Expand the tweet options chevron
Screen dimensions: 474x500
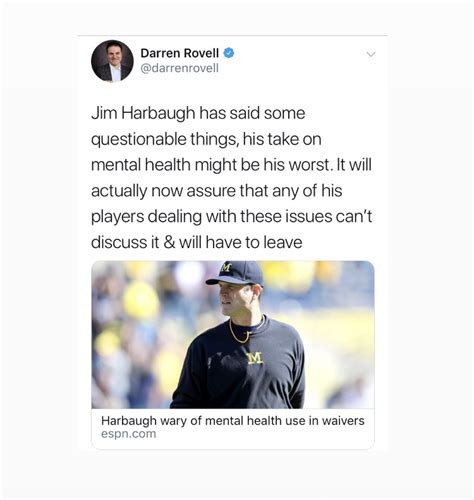pos(371,54)
